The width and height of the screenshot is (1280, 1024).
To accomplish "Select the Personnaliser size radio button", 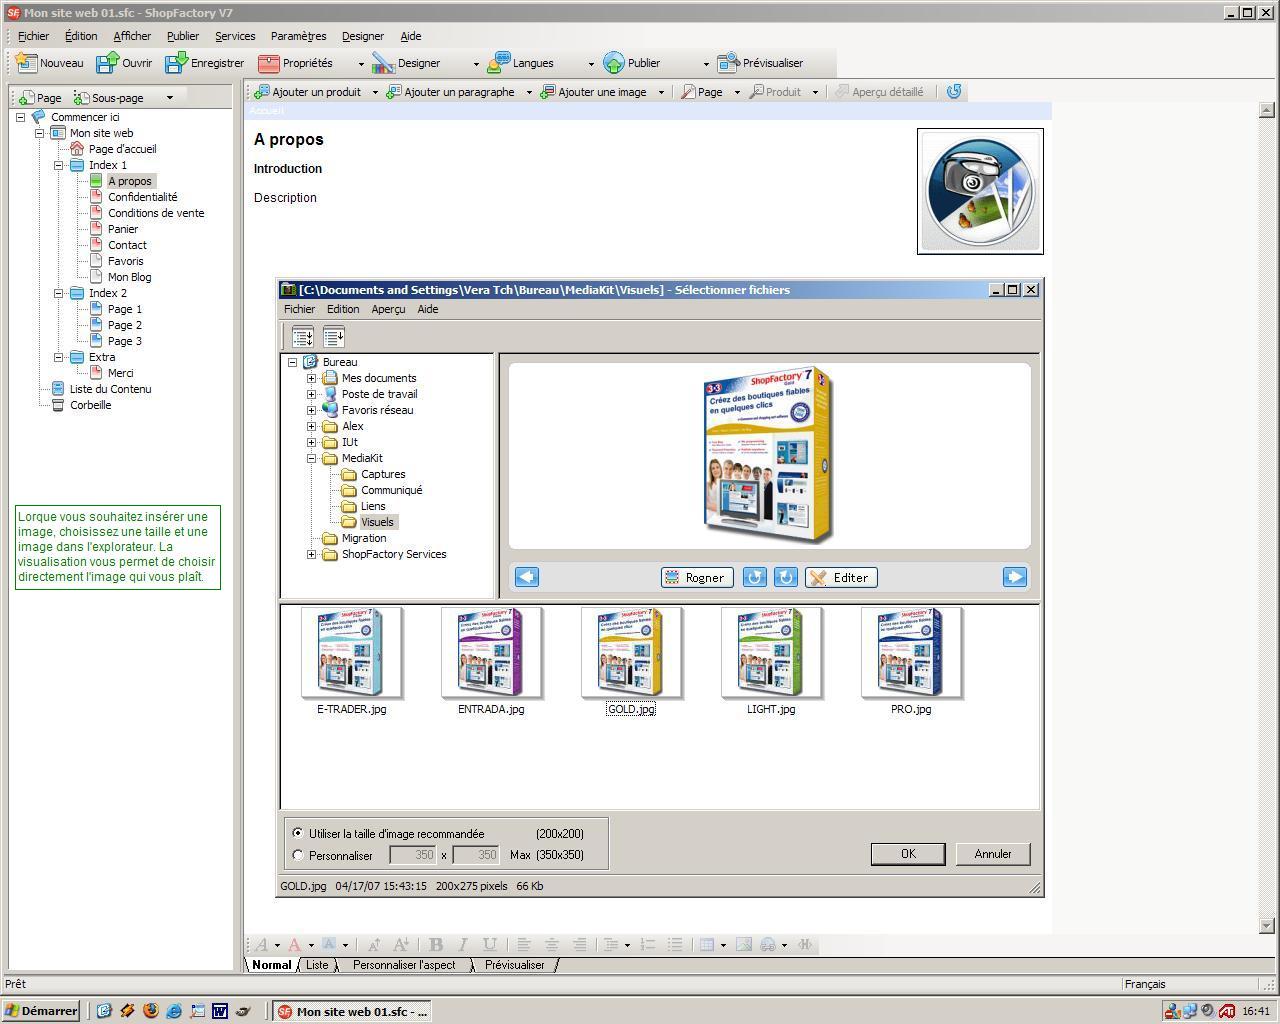I will coord(298,855).
